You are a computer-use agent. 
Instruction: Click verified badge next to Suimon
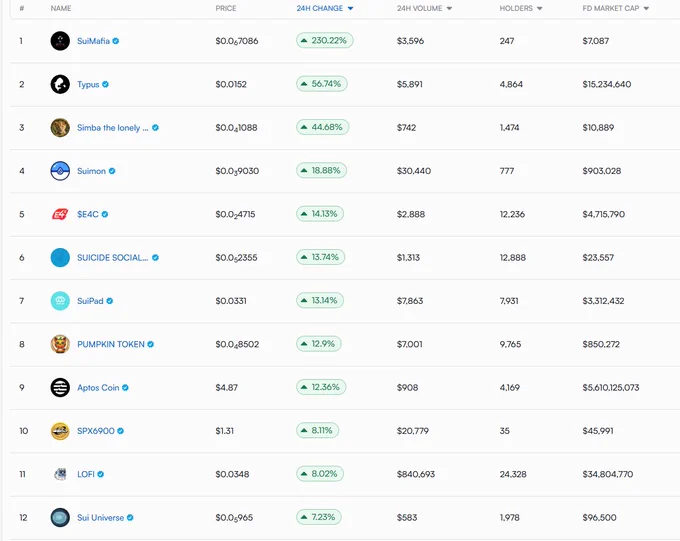(112, 171)
